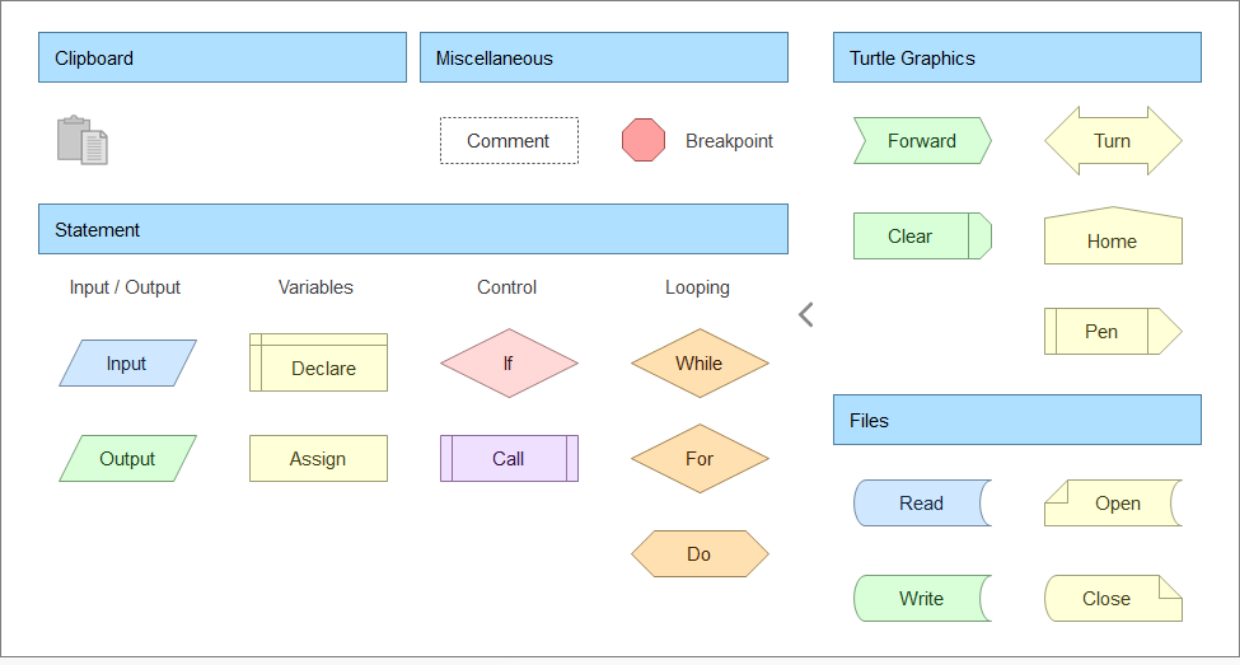
Task: Select the Forward turtle shape
Action: pos(922,141)
